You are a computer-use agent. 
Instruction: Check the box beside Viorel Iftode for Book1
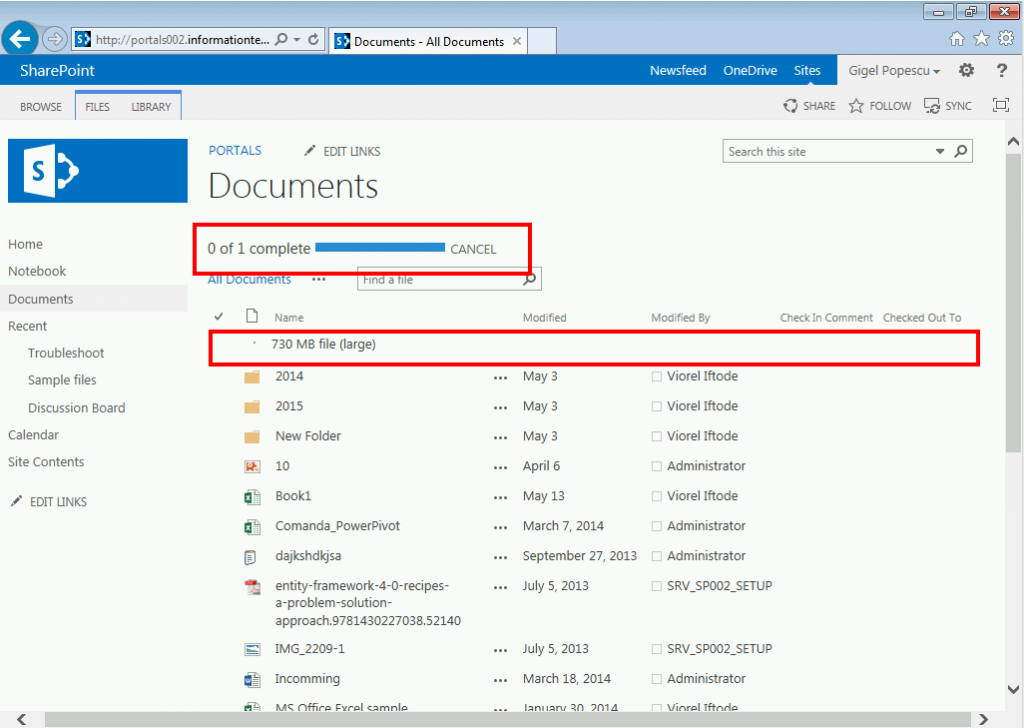(655, 496)
